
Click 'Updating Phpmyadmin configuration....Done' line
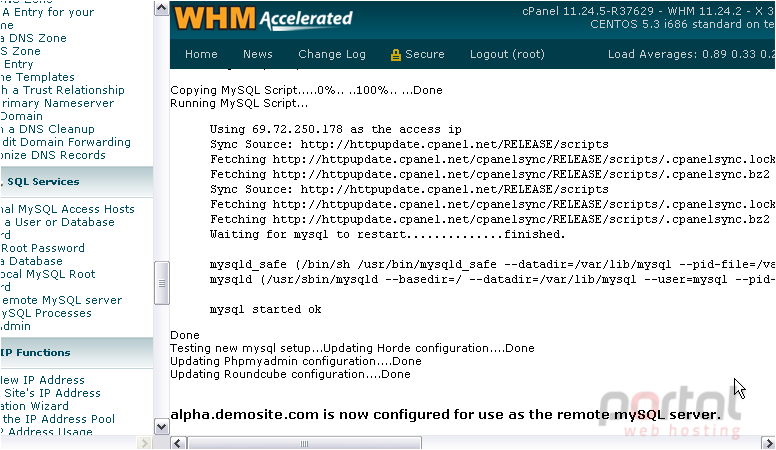(x=296, y=361)
